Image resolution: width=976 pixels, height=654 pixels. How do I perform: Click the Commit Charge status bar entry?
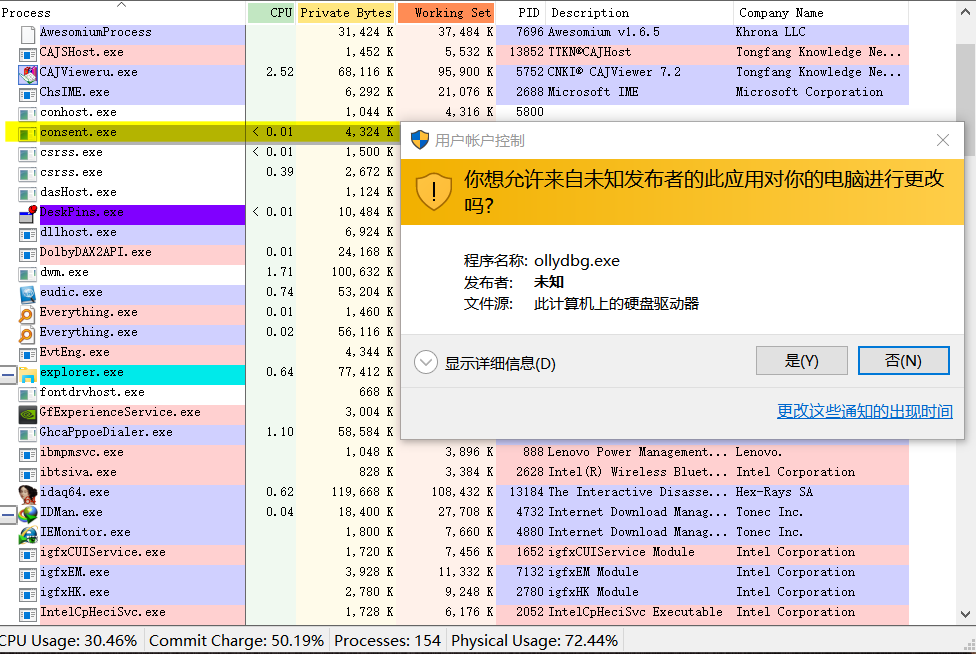(x=237, y=640)
